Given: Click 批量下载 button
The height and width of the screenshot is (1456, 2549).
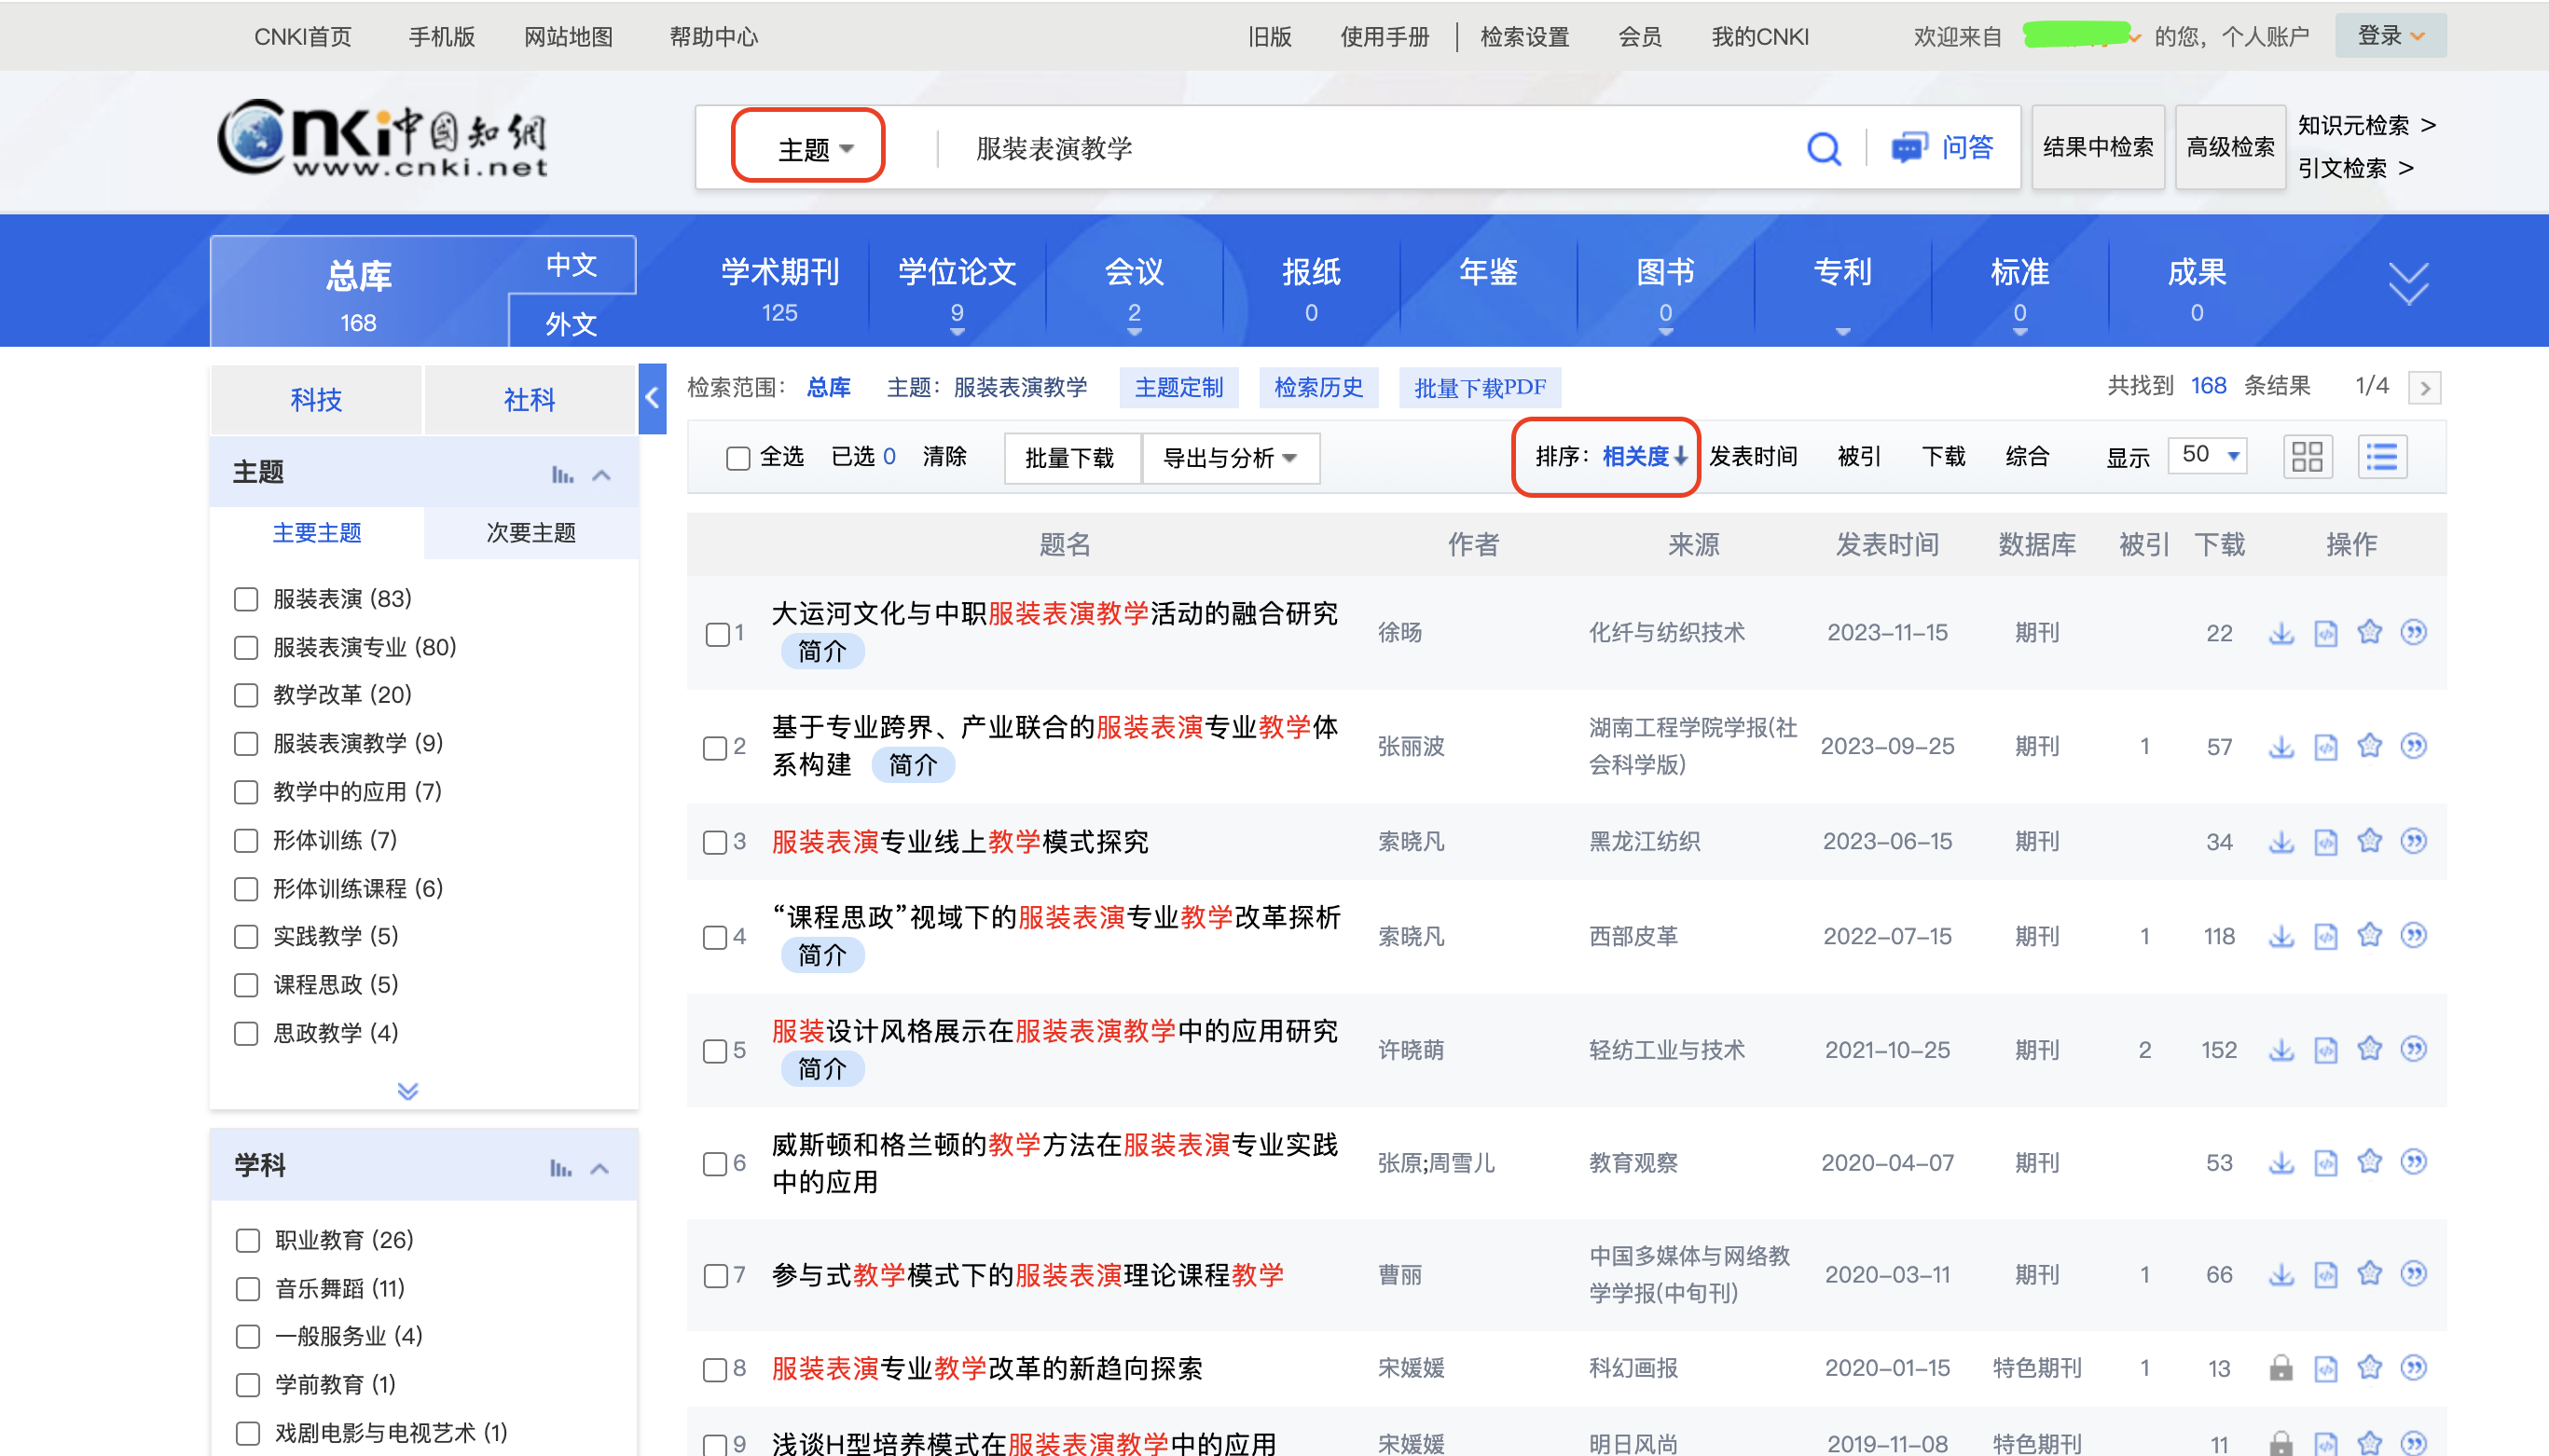Looking at the screenshot, I should click(x=1070, y=458).
